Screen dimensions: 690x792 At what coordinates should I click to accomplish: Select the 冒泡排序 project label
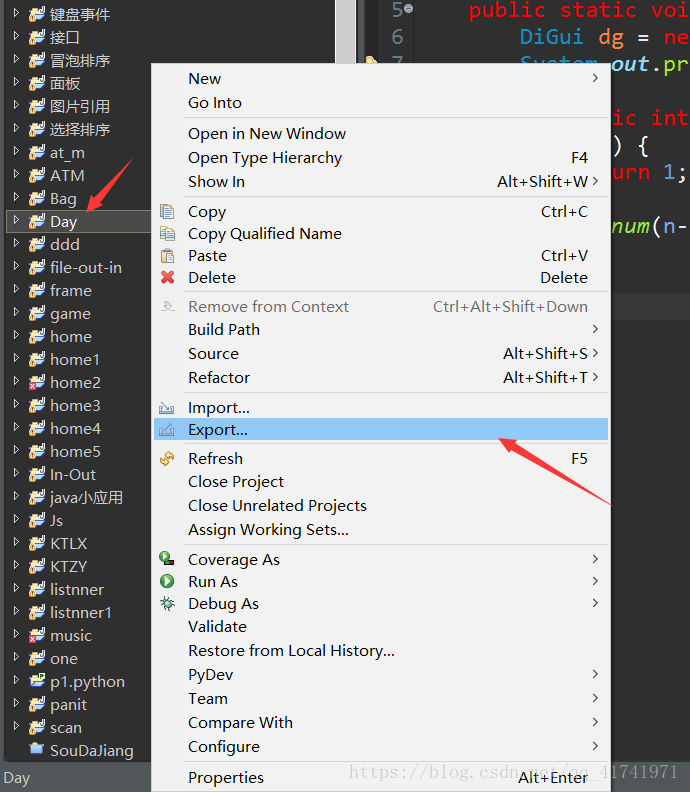pyautogui.click(x=80, y=61)
